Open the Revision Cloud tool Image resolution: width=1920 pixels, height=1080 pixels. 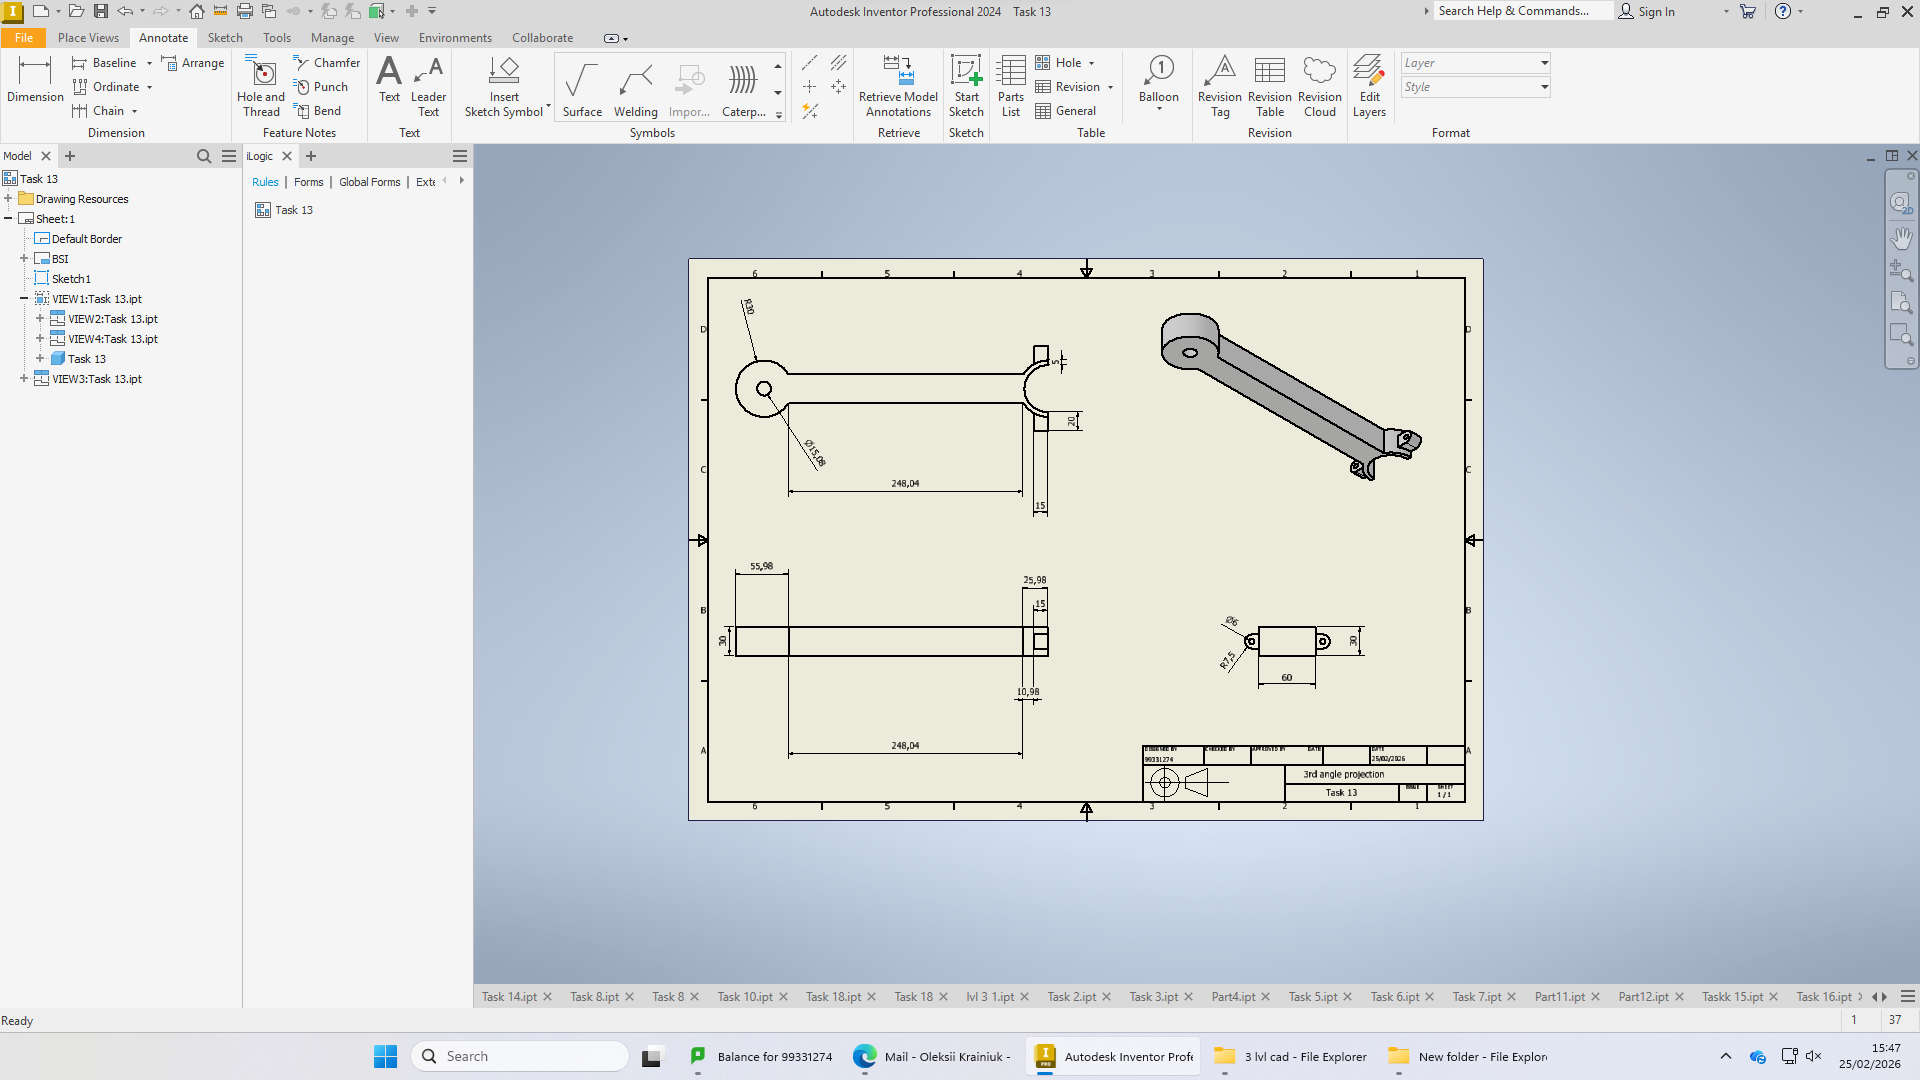(1319, 86)
